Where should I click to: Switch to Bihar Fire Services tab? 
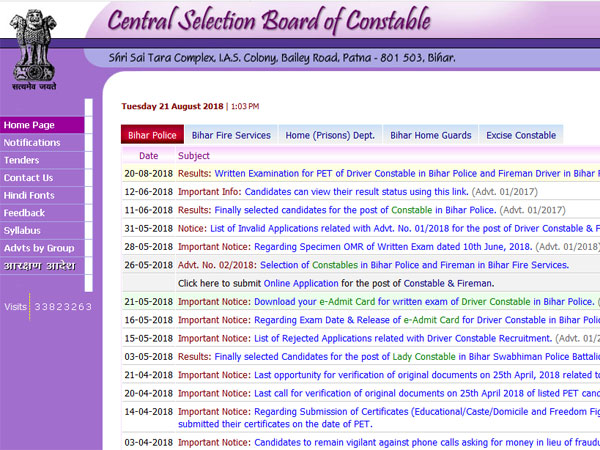[231, 135]
